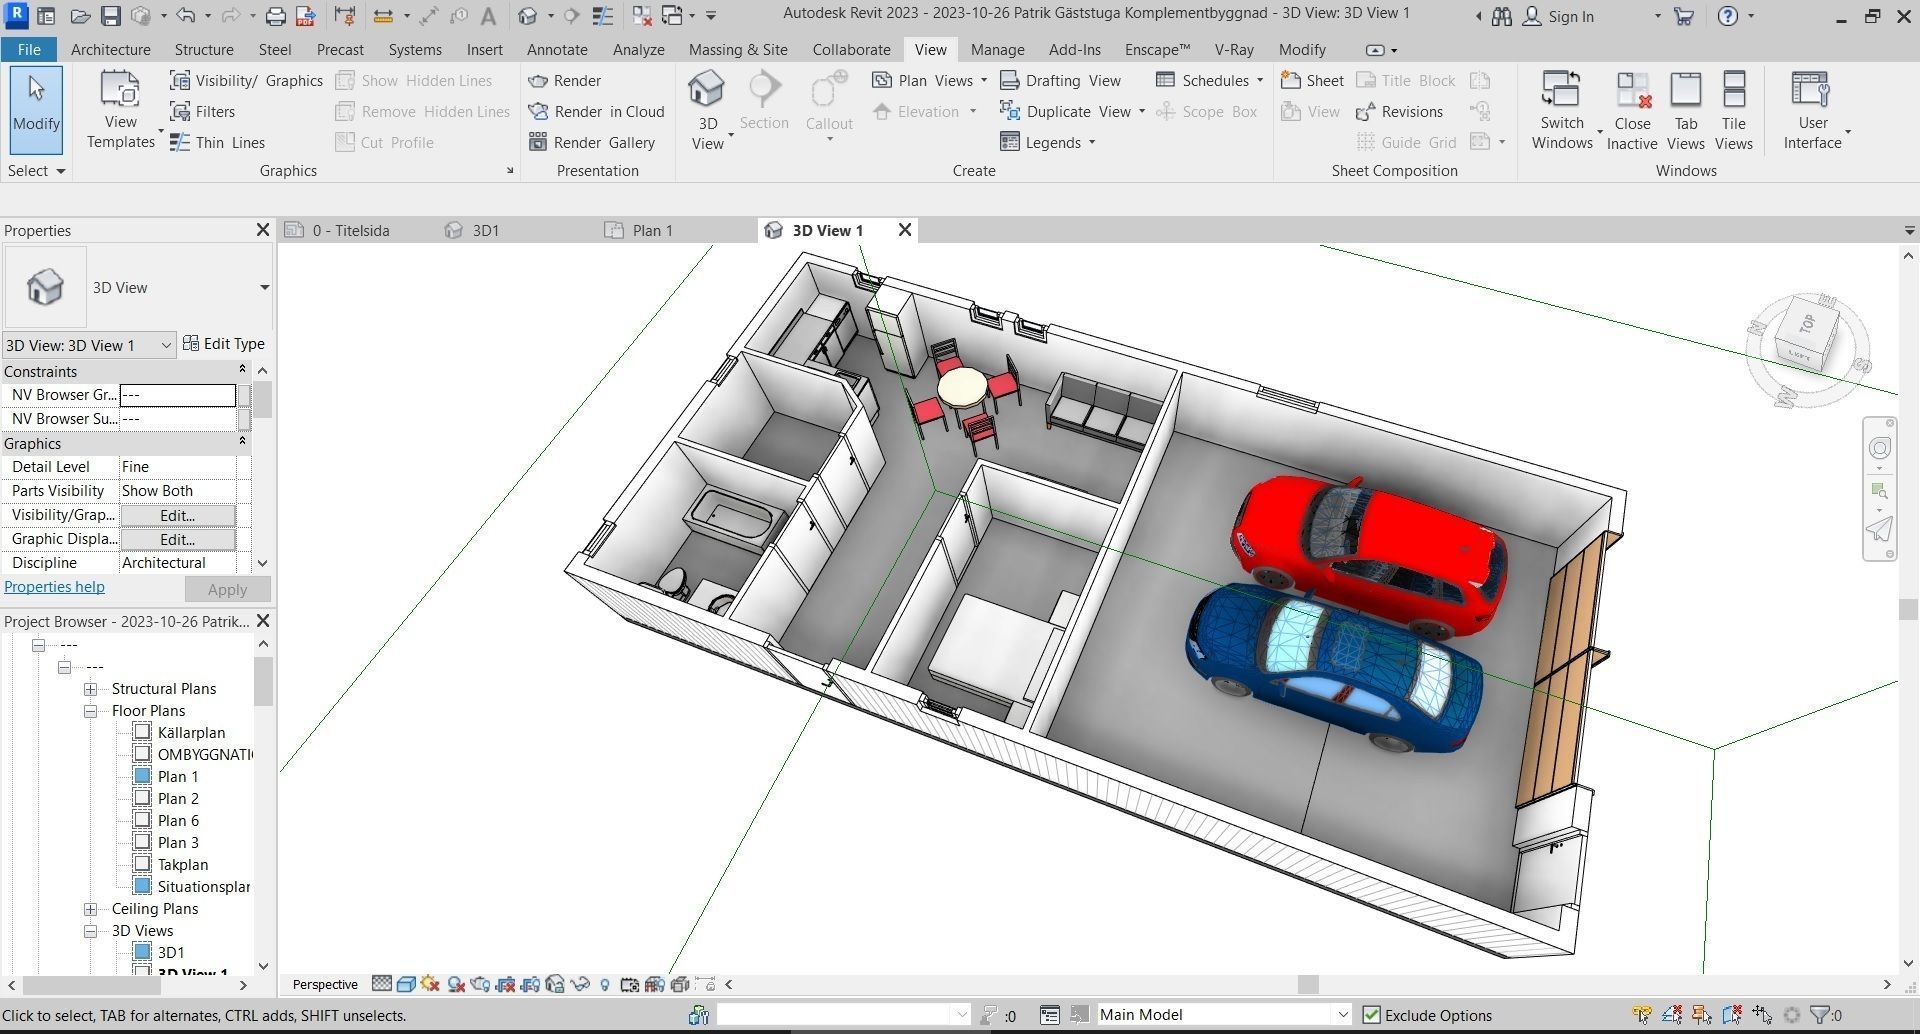Click the Close Inactive views button
This screenshot has width=1920, height=1034.
click(1632, 111)
